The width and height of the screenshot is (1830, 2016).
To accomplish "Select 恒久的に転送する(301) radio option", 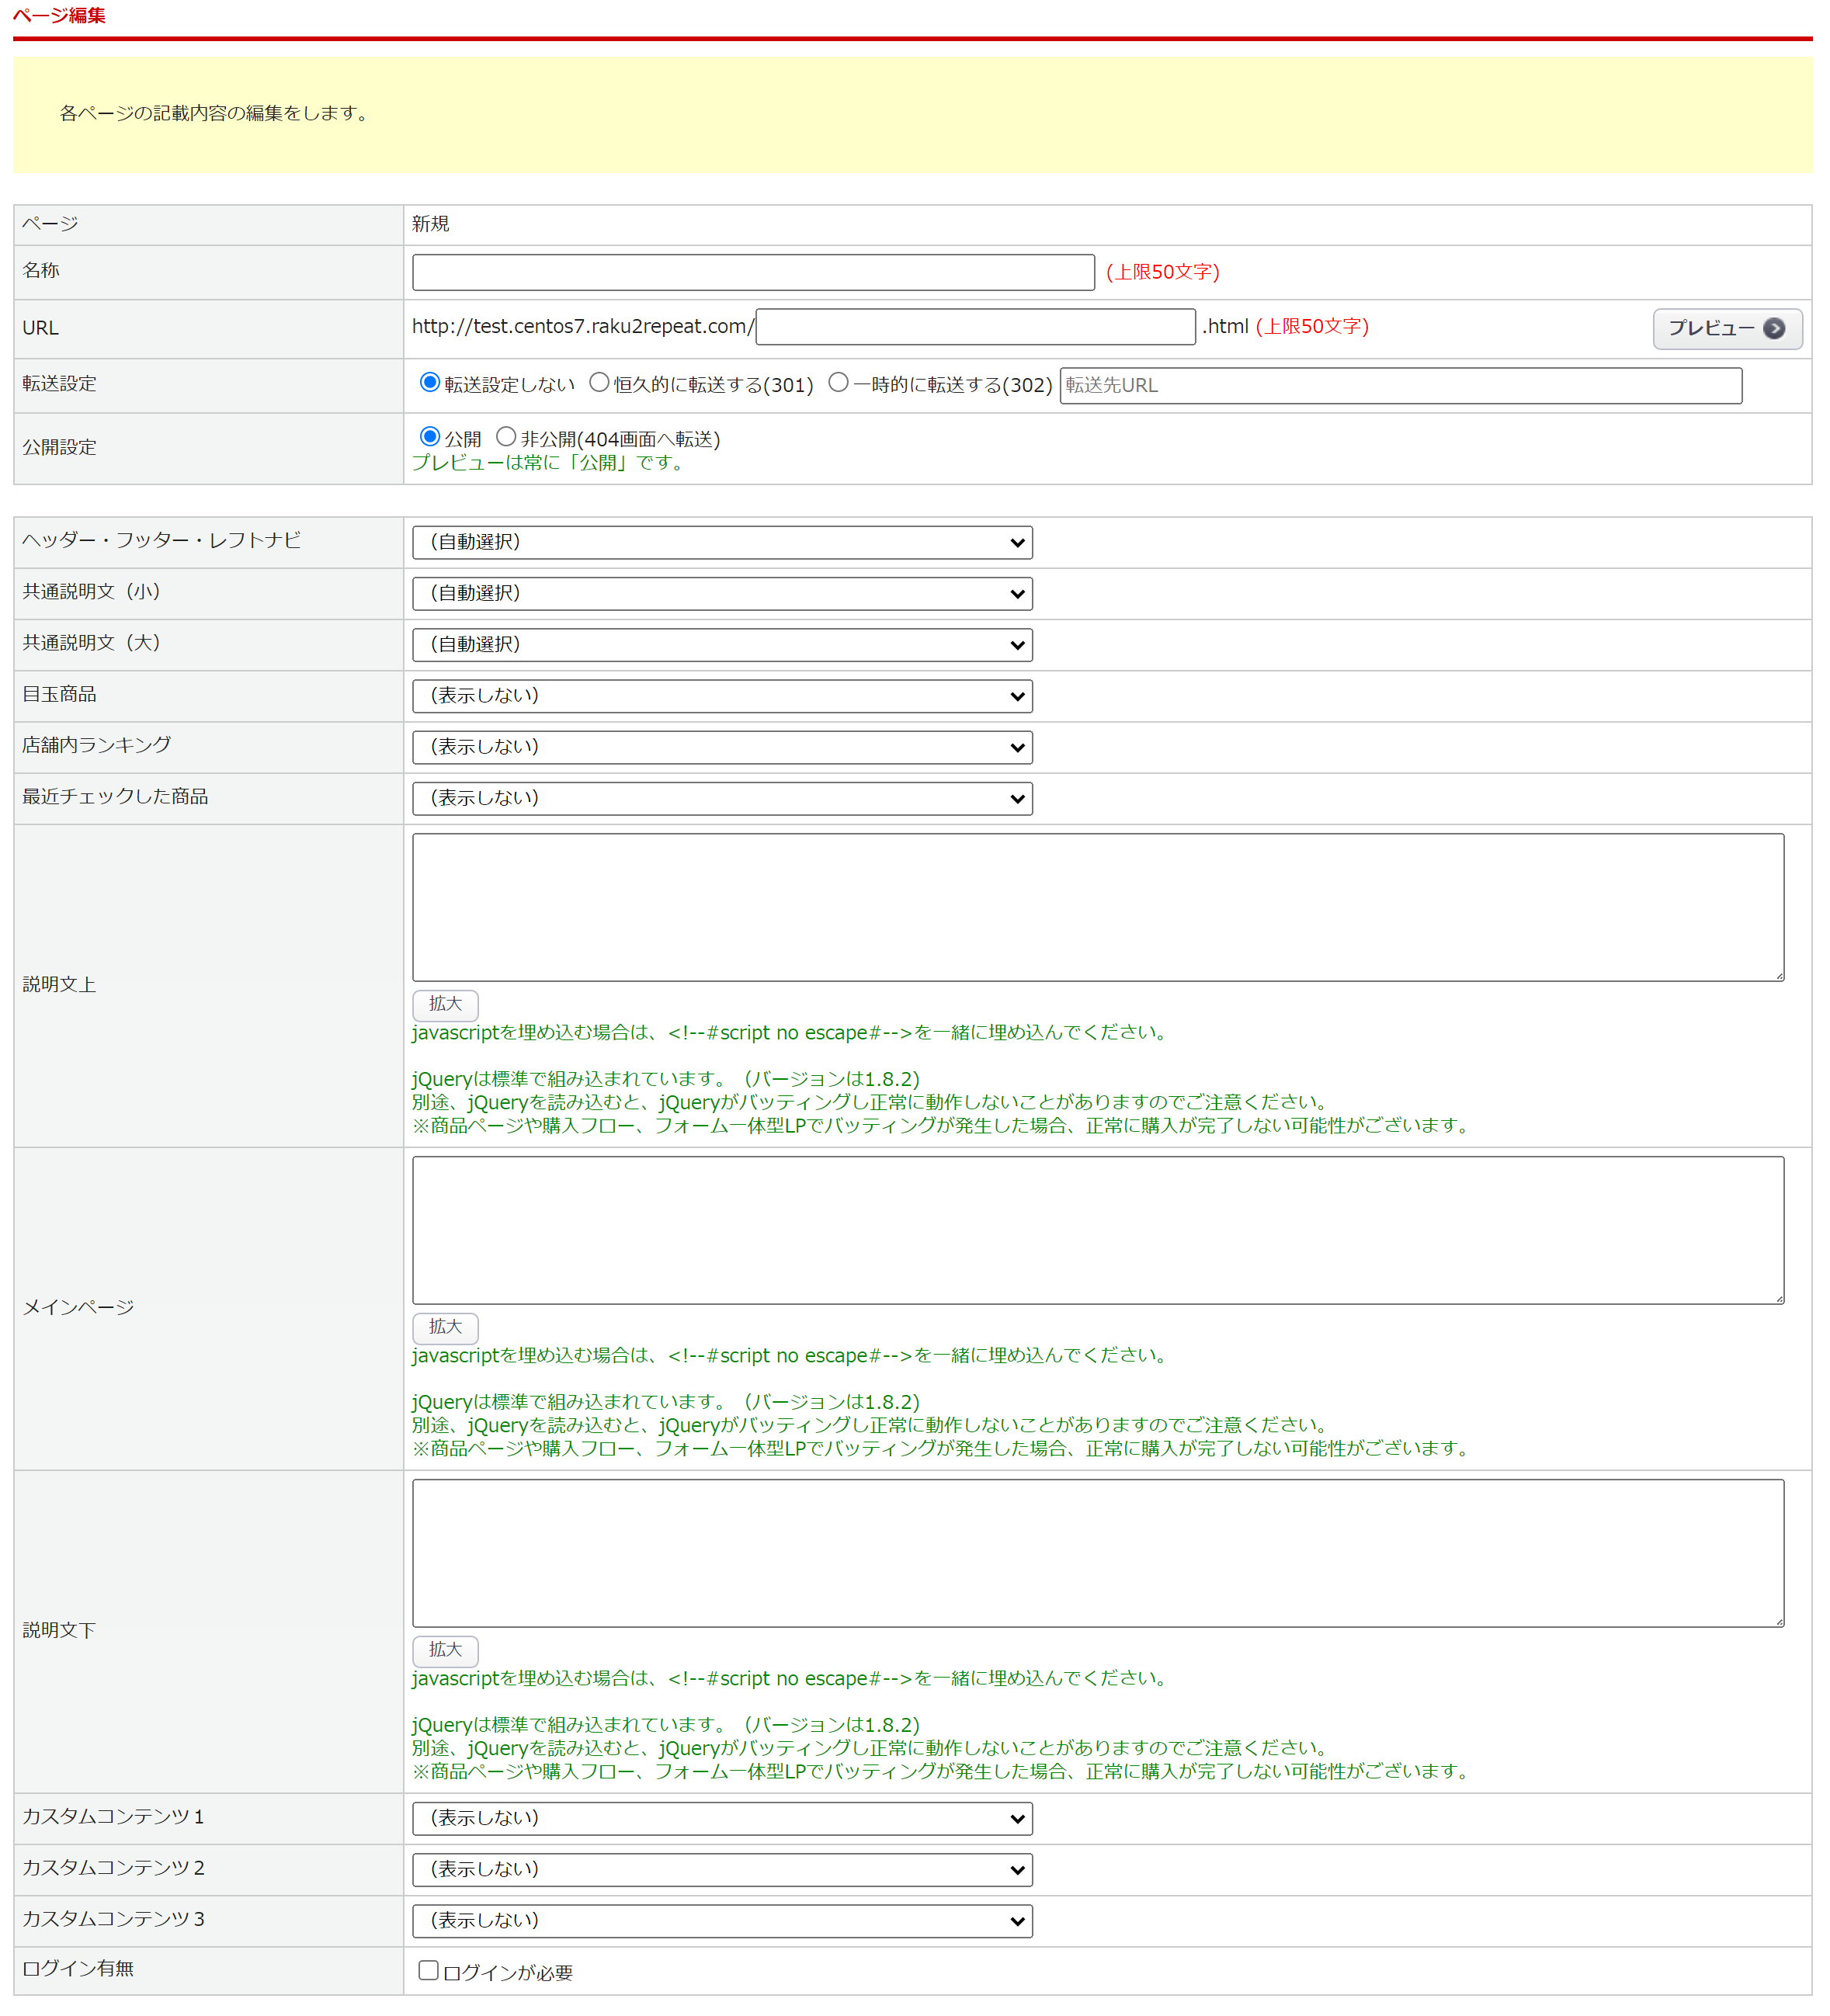I will pyautogui.click(x=599, y=383).
